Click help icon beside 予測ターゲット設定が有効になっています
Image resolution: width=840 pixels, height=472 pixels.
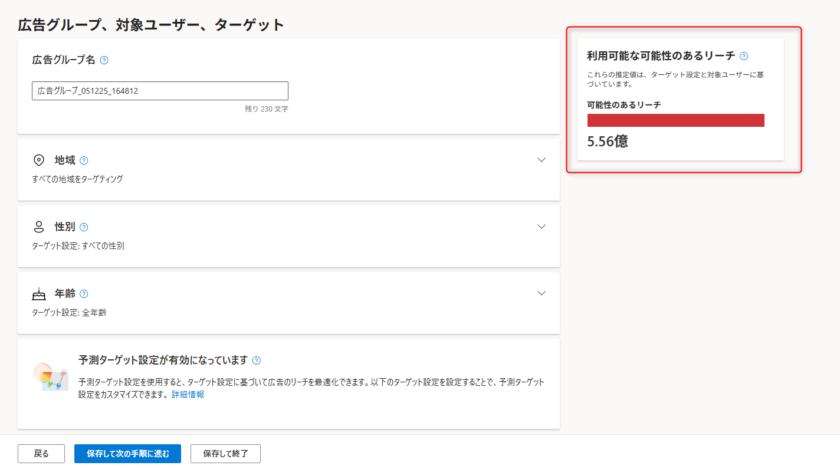pos(257,360)
